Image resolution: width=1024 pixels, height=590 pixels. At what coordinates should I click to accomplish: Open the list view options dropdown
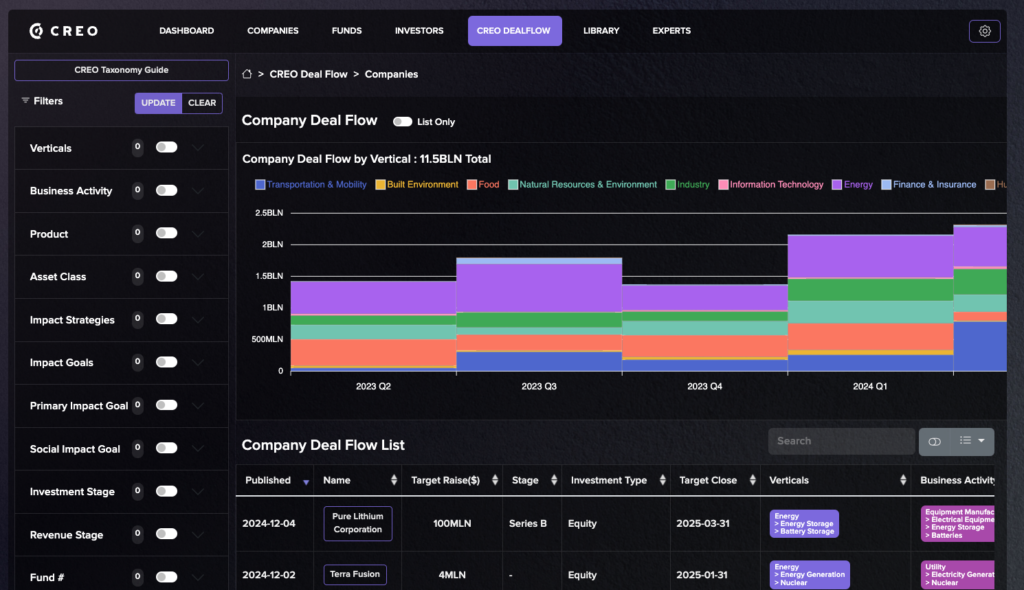(x=972, y=441)
